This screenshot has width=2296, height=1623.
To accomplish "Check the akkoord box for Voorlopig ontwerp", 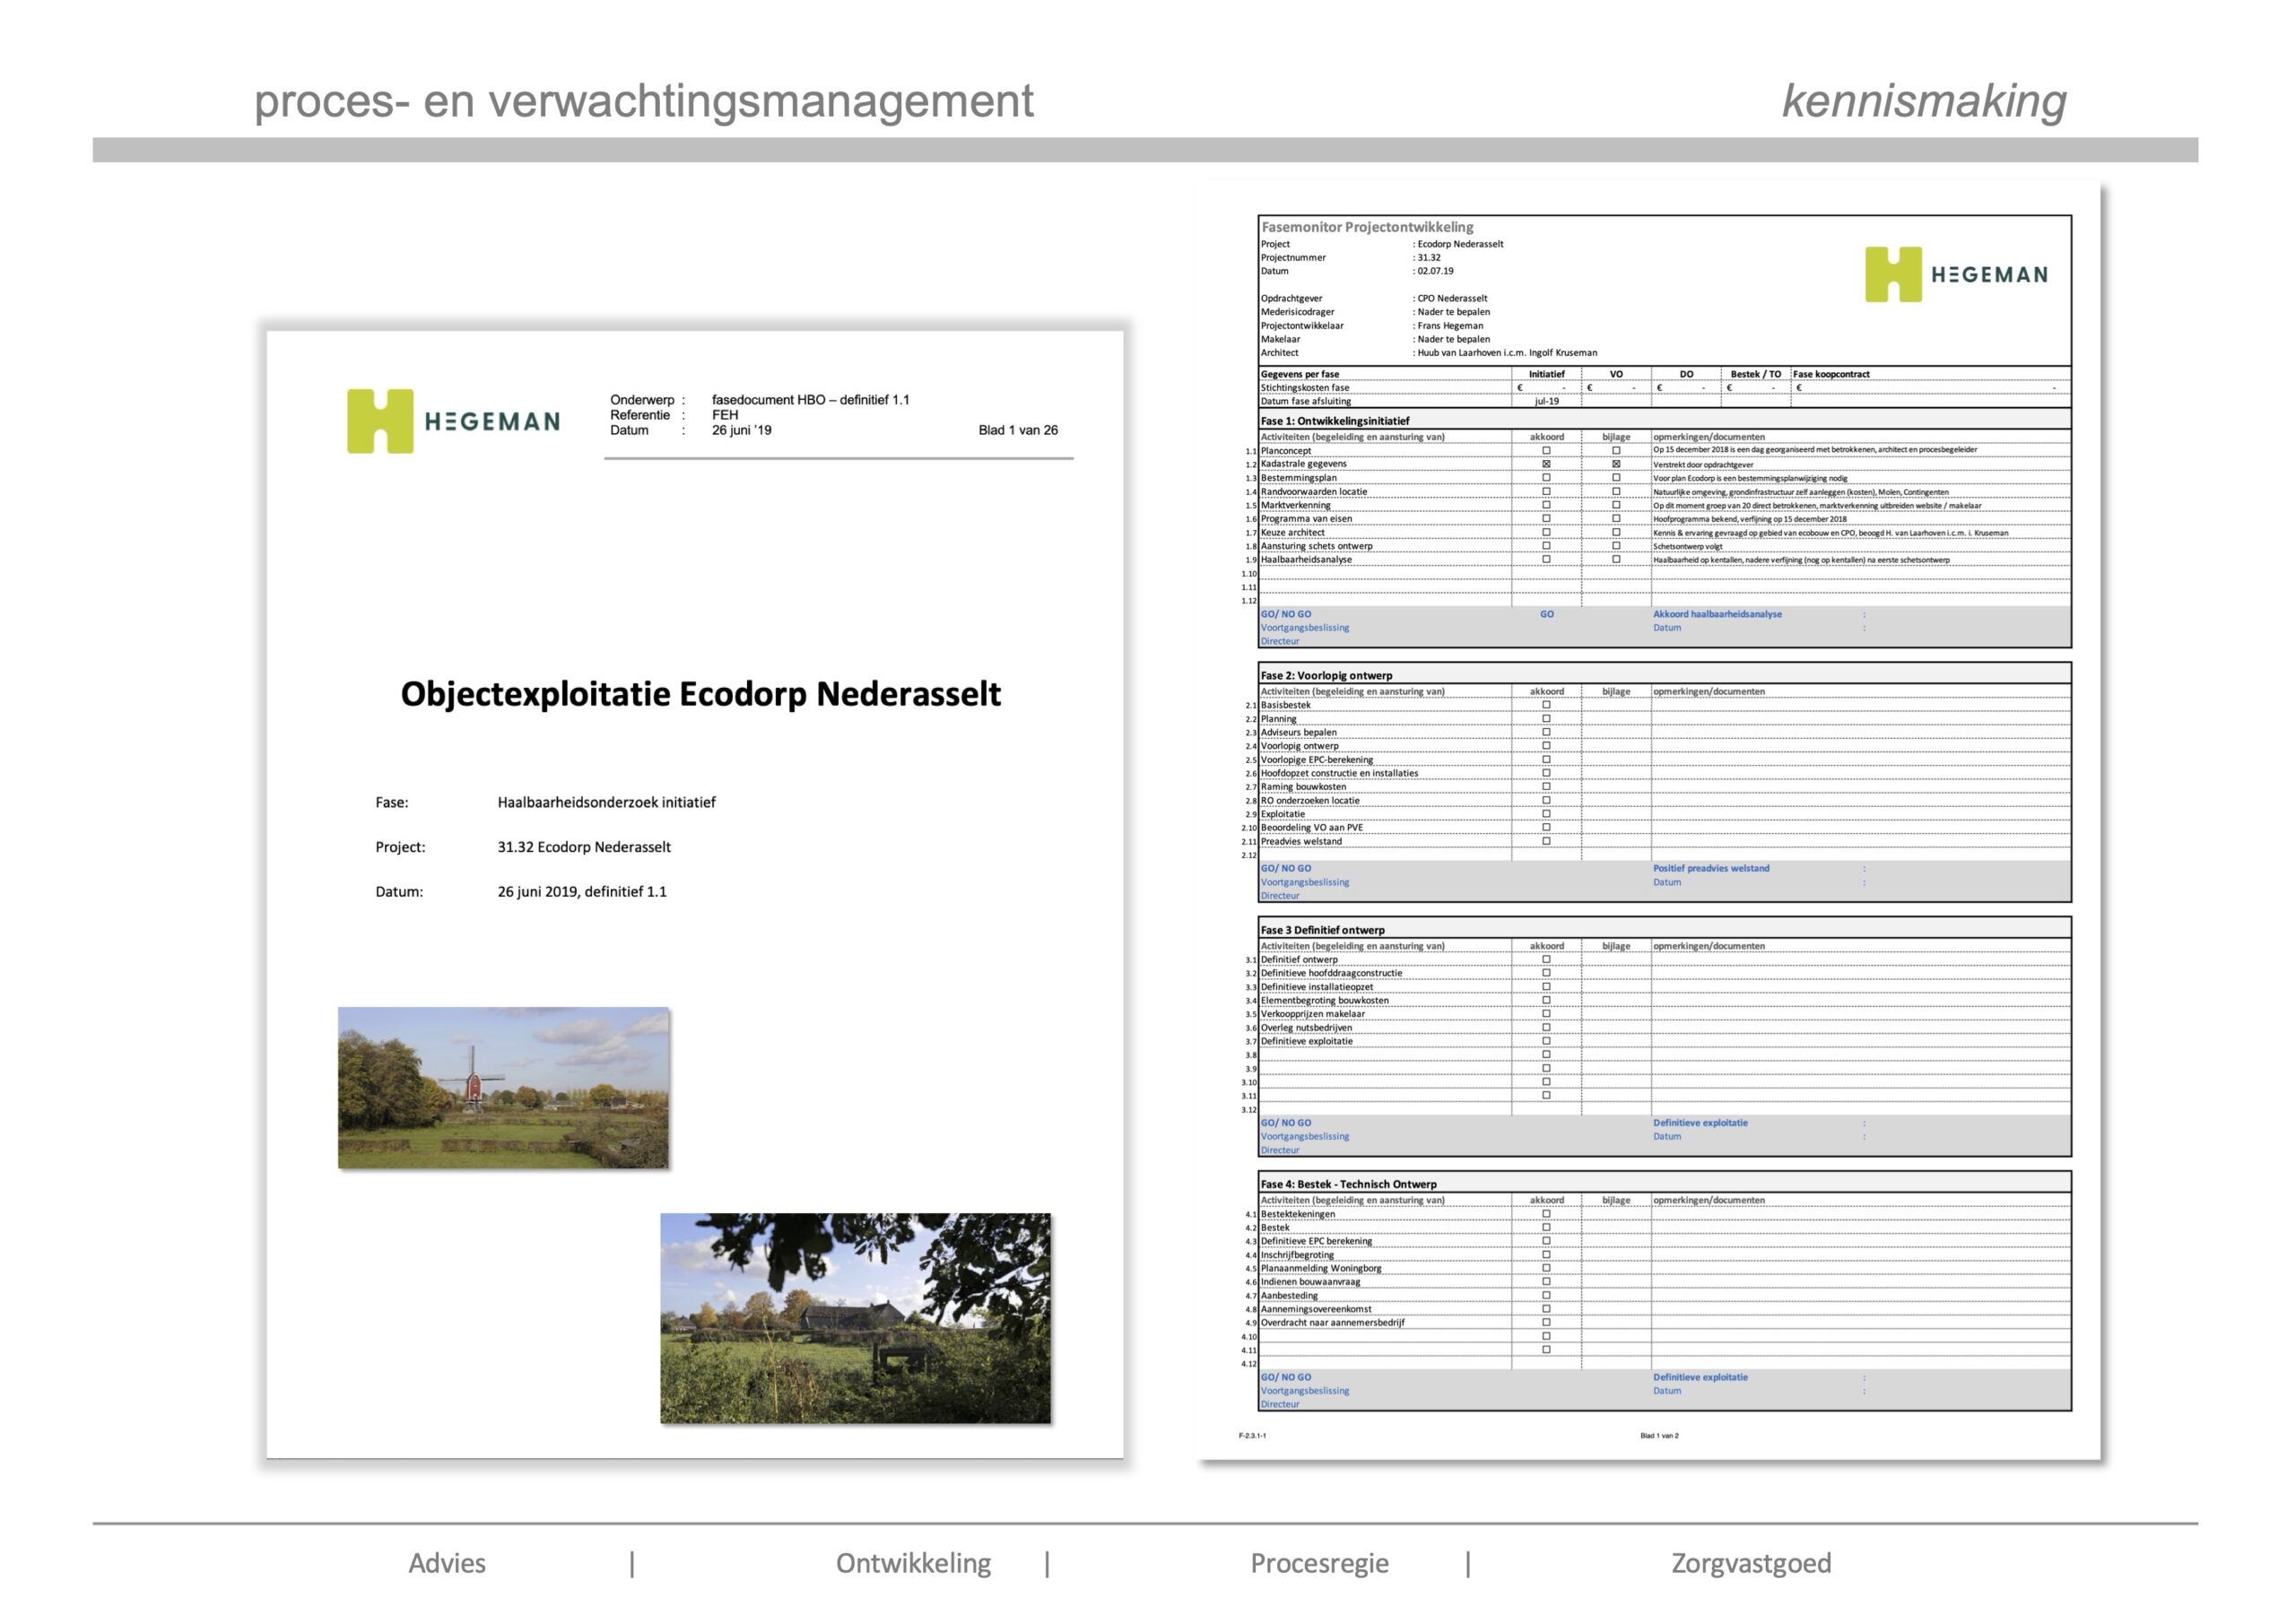I will tap(1546, 746).
